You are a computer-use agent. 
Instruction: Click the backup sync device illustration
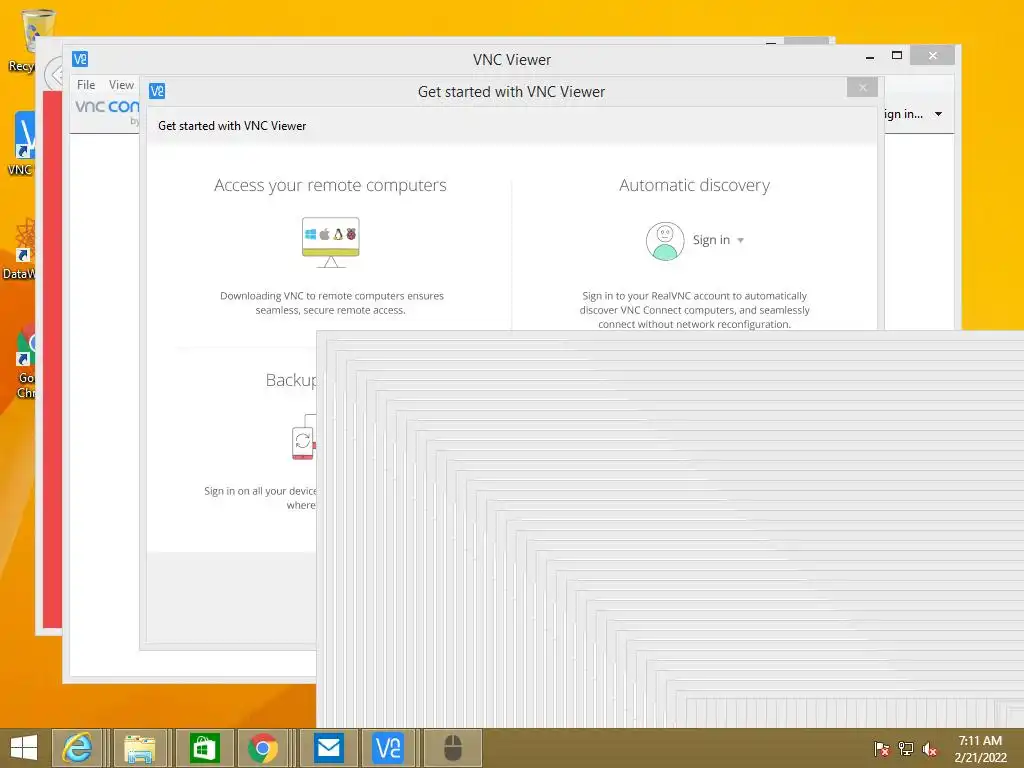(x=304, y=437)
